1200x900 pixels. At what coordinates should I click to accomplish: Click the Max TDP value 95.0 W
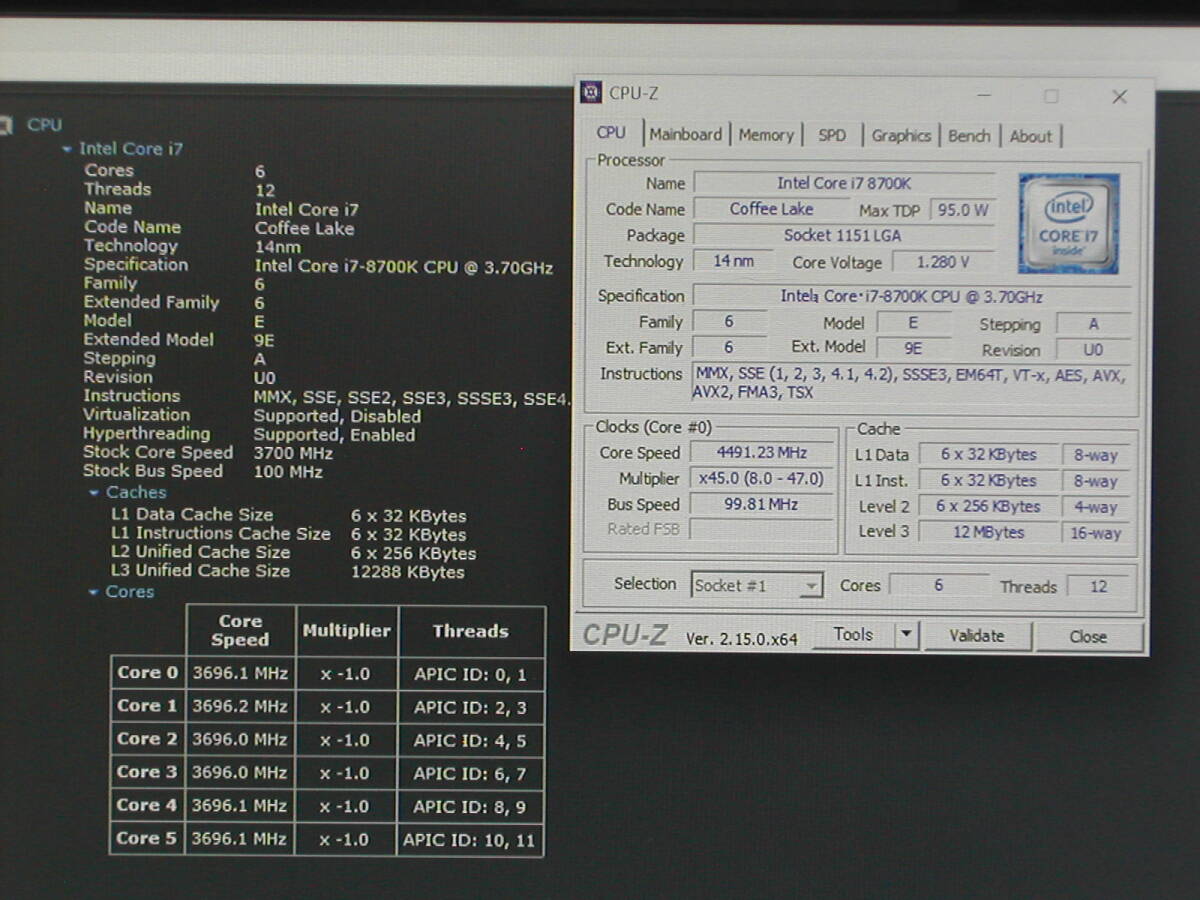pyautogui.click(x=961, y=210)
